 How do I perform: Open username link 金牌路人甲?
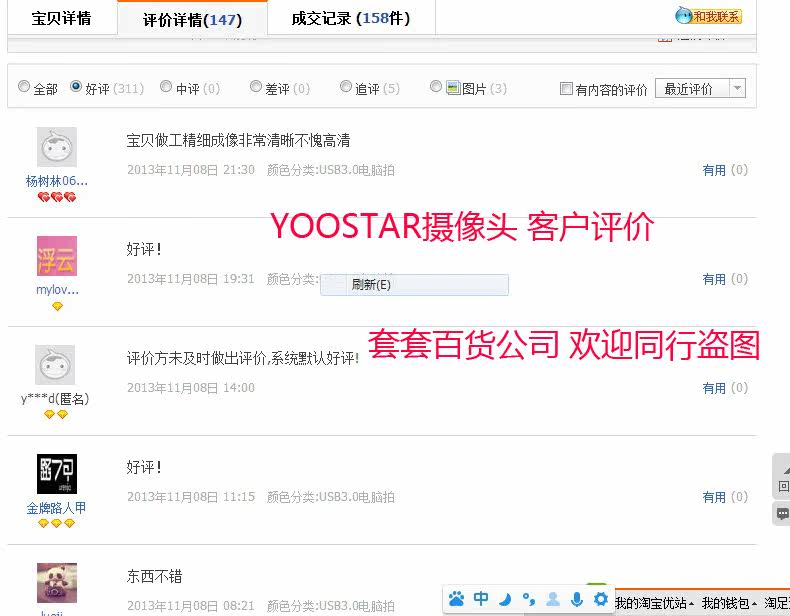coord(56,508)
